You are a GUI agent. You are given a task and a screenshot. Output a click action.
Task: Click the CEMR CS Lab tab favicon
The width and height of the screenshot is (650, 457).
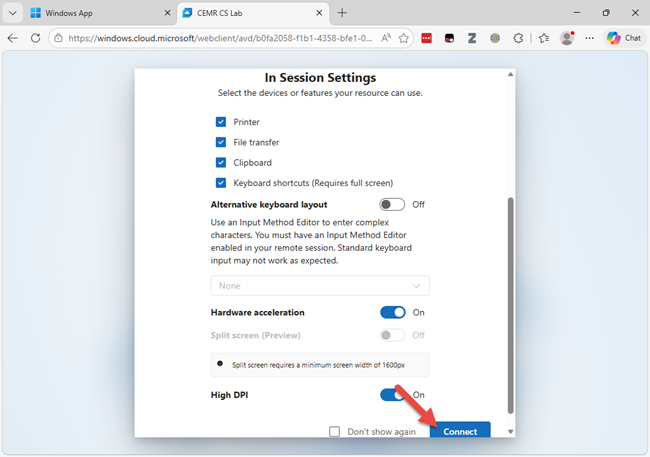[x=187, y=13]
